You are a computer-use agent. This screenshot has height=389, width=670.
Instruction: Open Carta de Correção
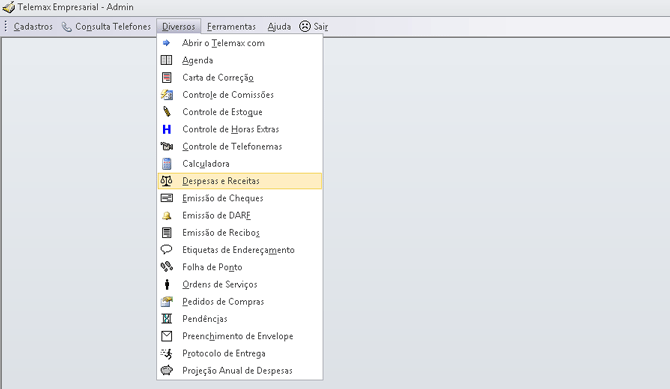coord(240,77)
